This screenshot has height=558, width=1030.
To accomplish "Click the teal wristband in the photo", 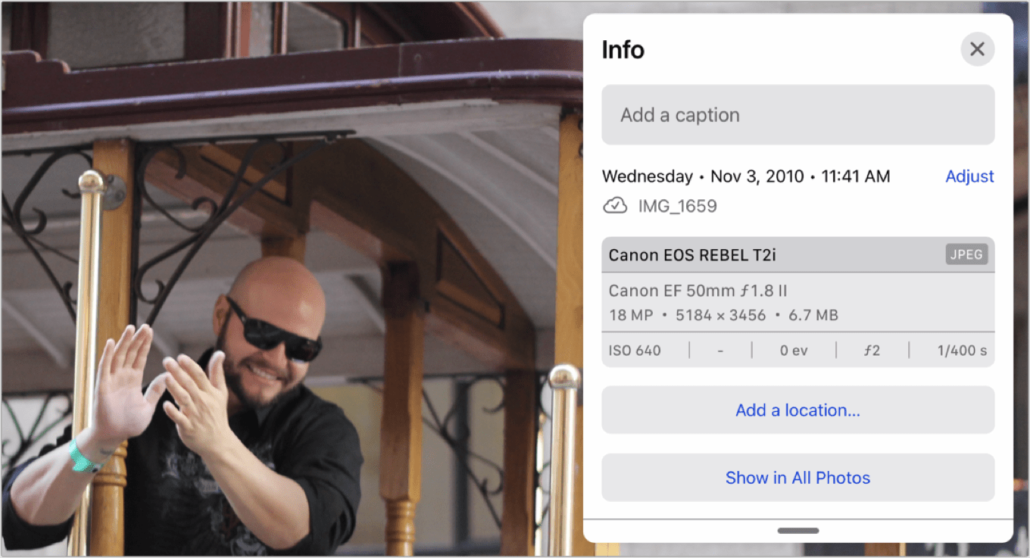I will click(84, 459).
